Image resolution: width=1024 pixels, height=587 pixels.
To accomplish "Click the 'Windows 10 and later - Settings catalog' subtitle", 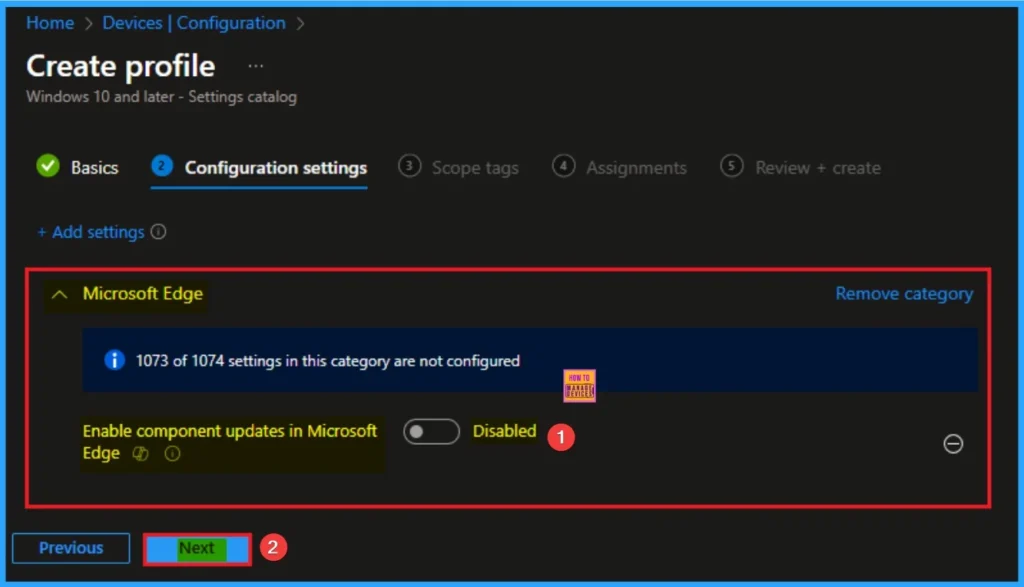I will pyautogui.click(x=161, y=97).
